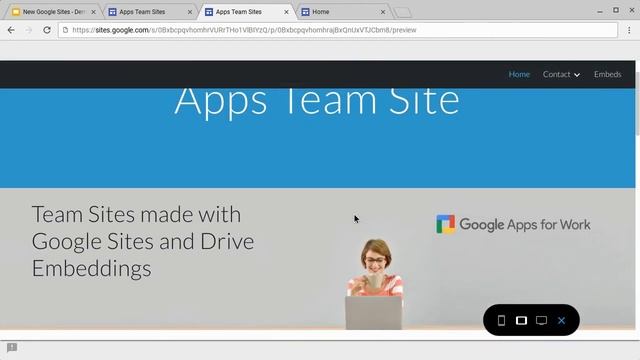The width and height of the screenshot is (640, 360).
Task: Open the Home navigation link
Action: pyautogui.click(x=519, y=74)
